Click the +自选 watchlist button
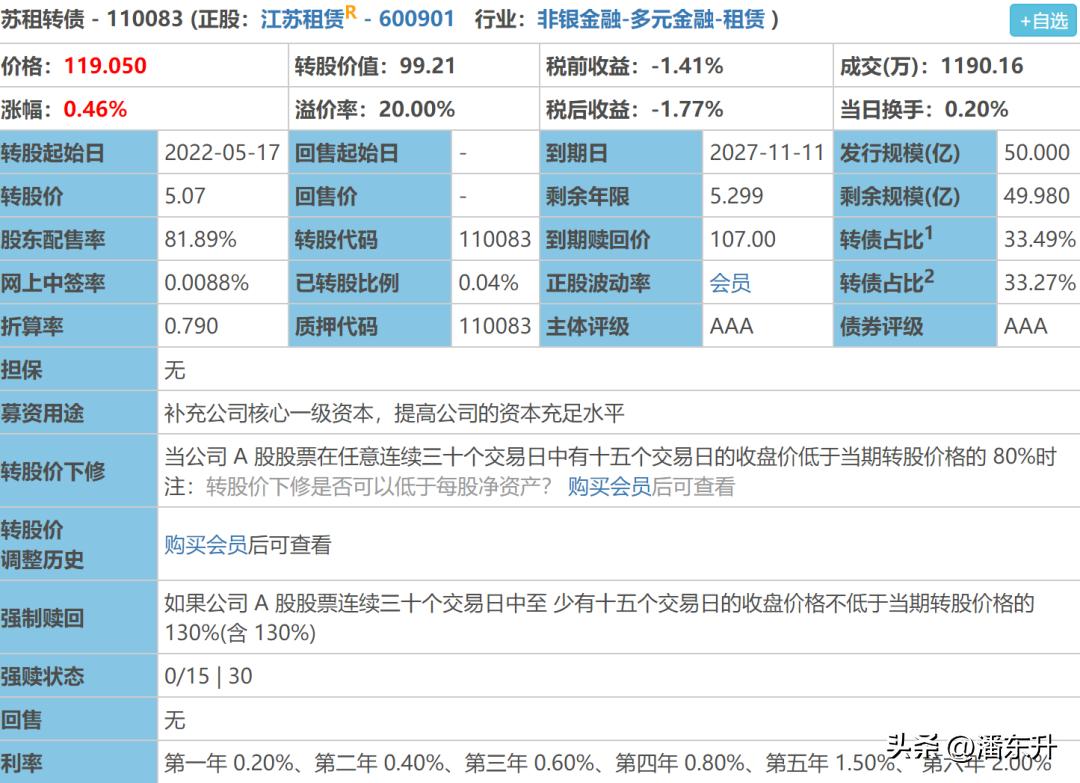Screen dimensions: 1080x783 [1043, 21]
